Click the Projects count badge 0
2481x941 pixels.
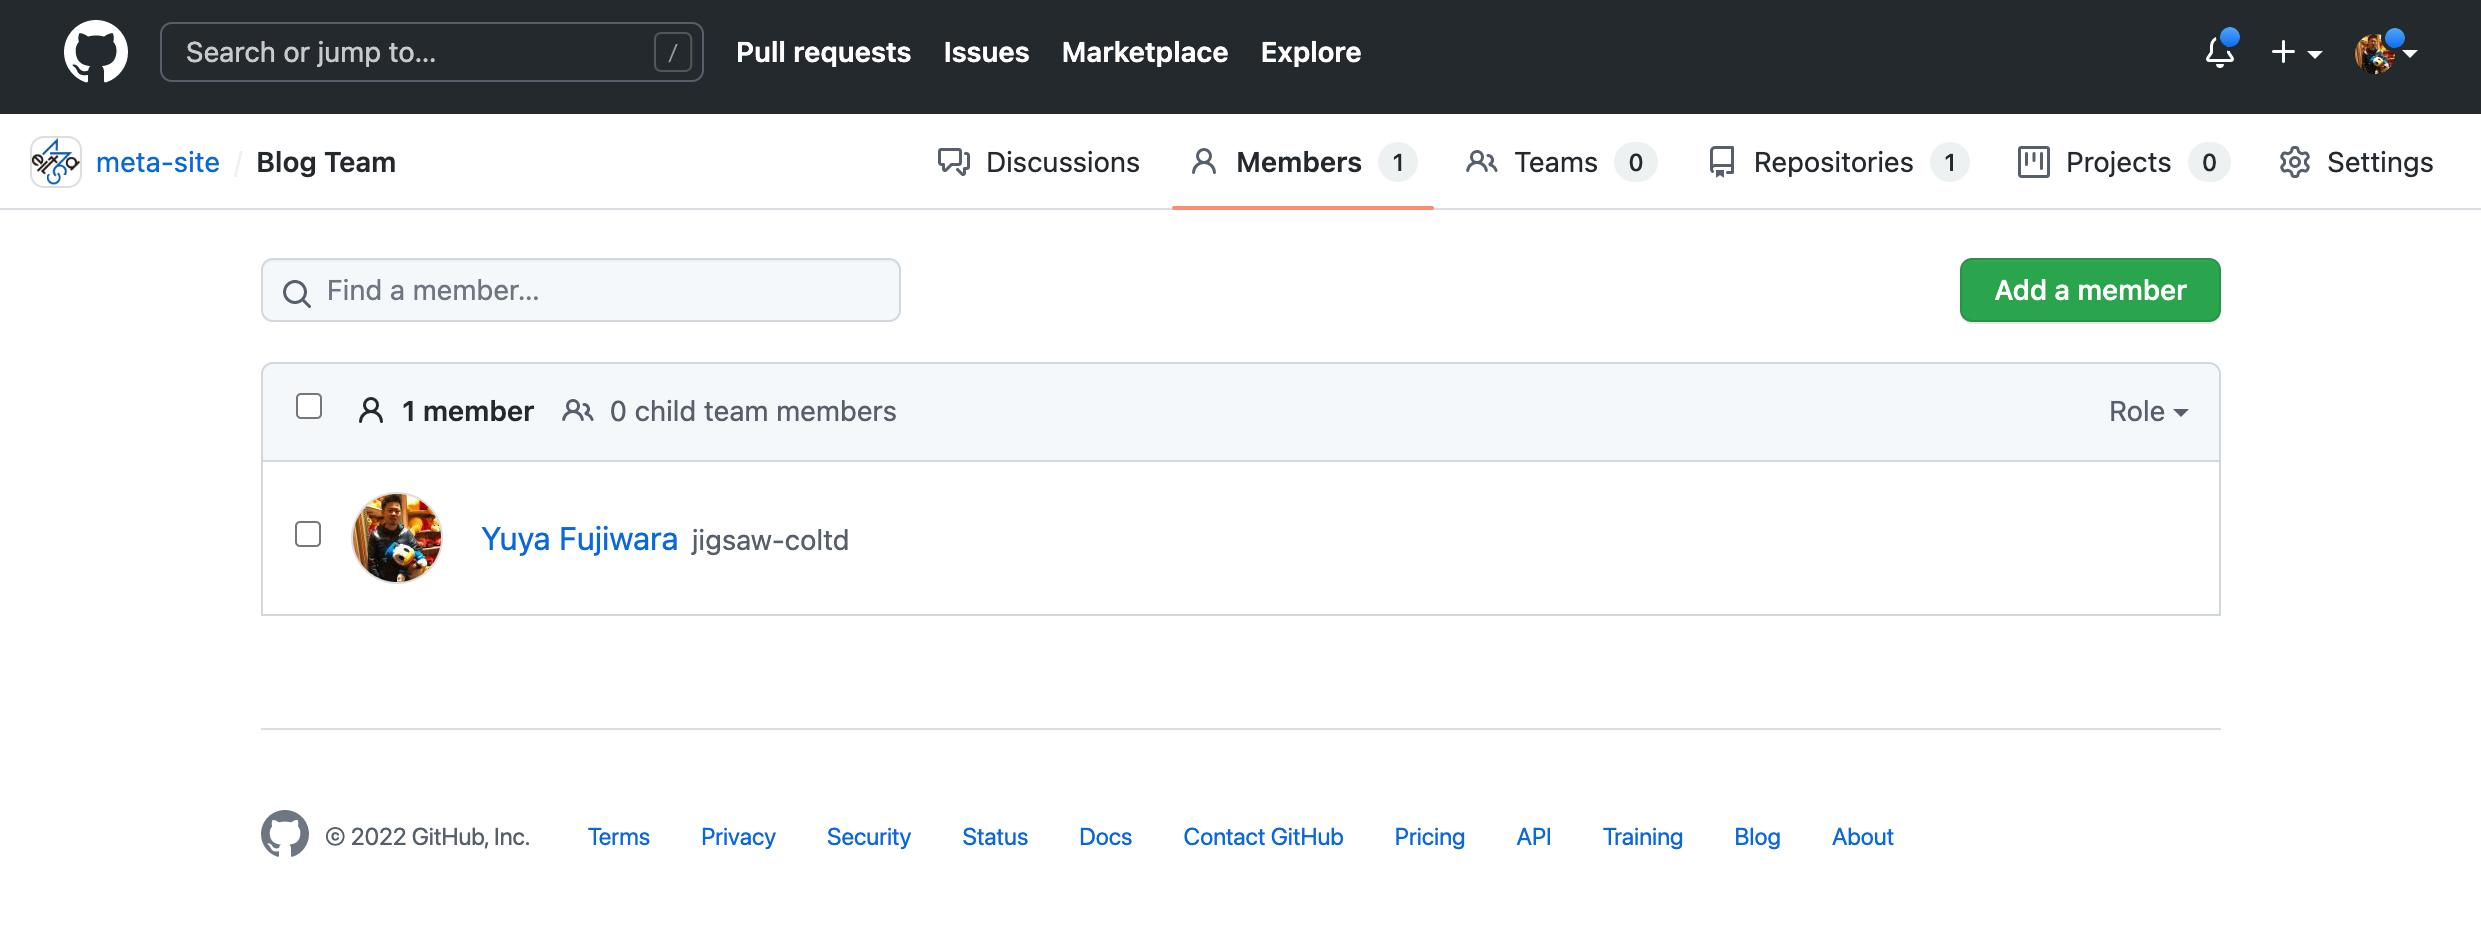(2209, 162)
